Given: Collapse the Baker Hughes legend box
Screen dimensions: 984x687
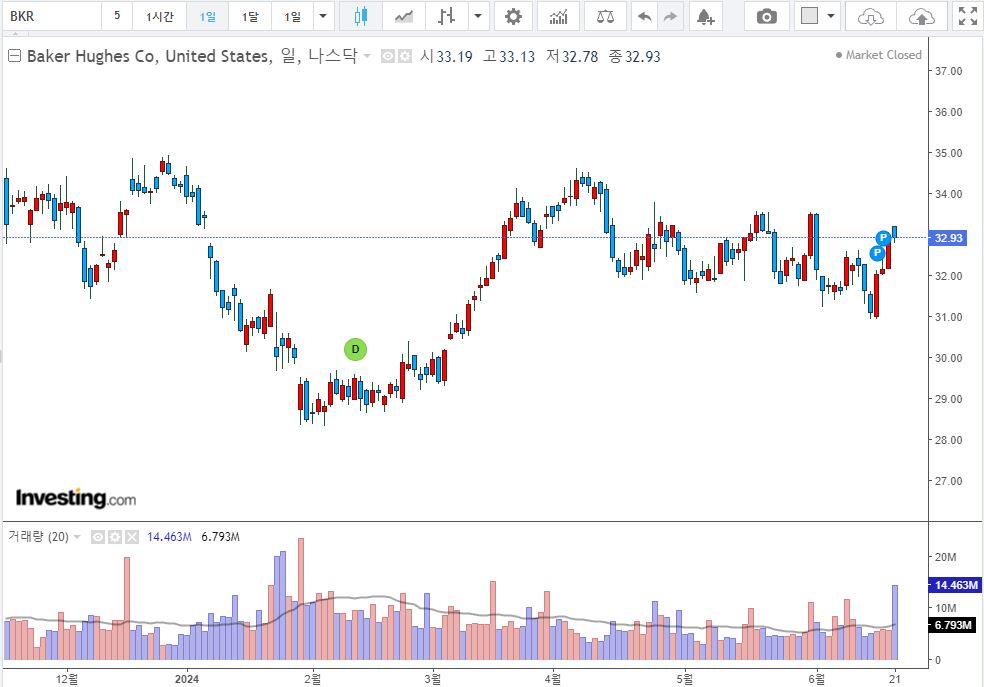Looking at the screenshot, I should (14, 56).
